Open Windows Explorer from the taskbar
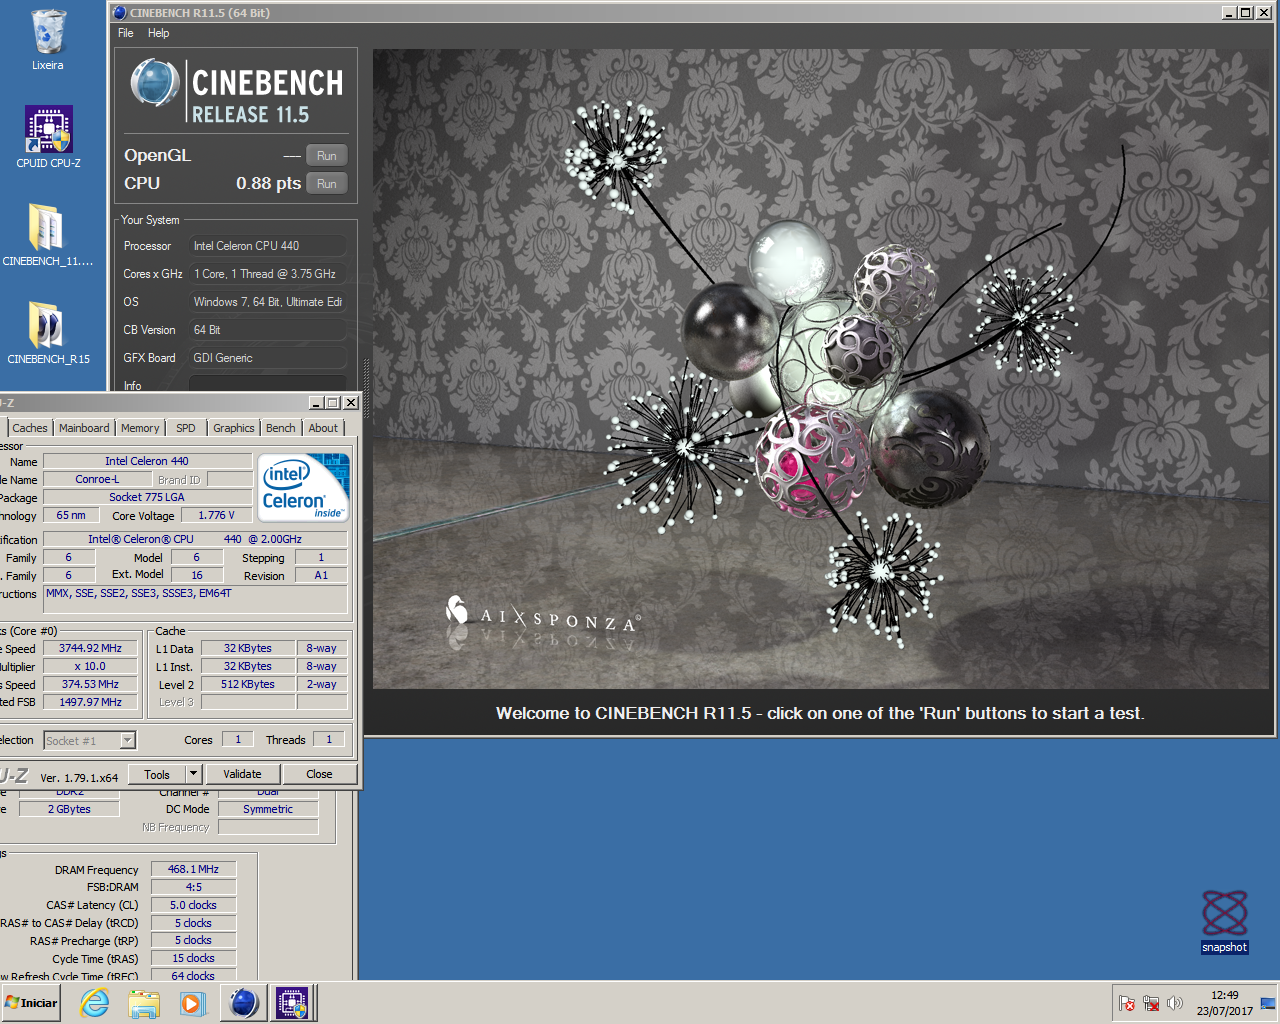Viewport: 1280px width, 1024px height. pos(144,1003)
